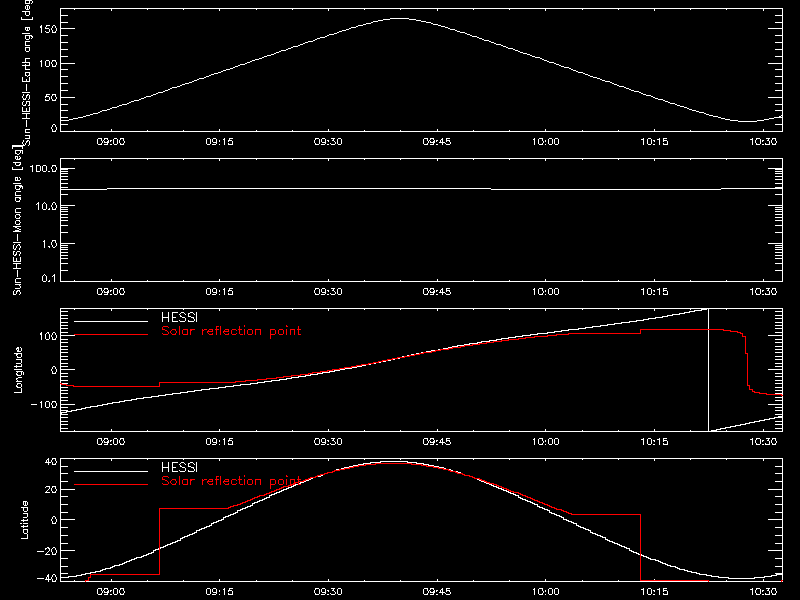Screen dimensions: 800x600
Task: Click the -40 tick on Latitude axis
Action: (47, 579)
